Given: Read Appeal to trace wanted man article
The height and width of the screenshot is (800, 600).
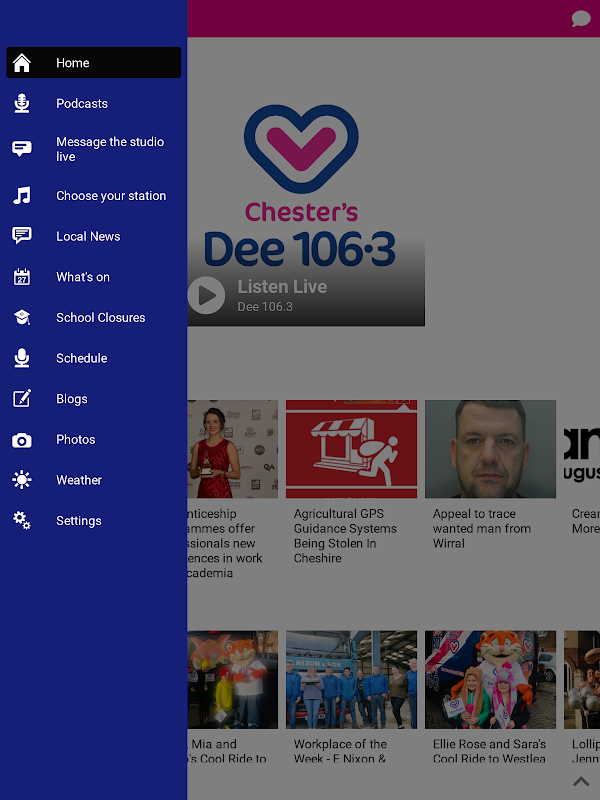Looking at the screenshot, I should pyautogui.click(x=482, y=529).
